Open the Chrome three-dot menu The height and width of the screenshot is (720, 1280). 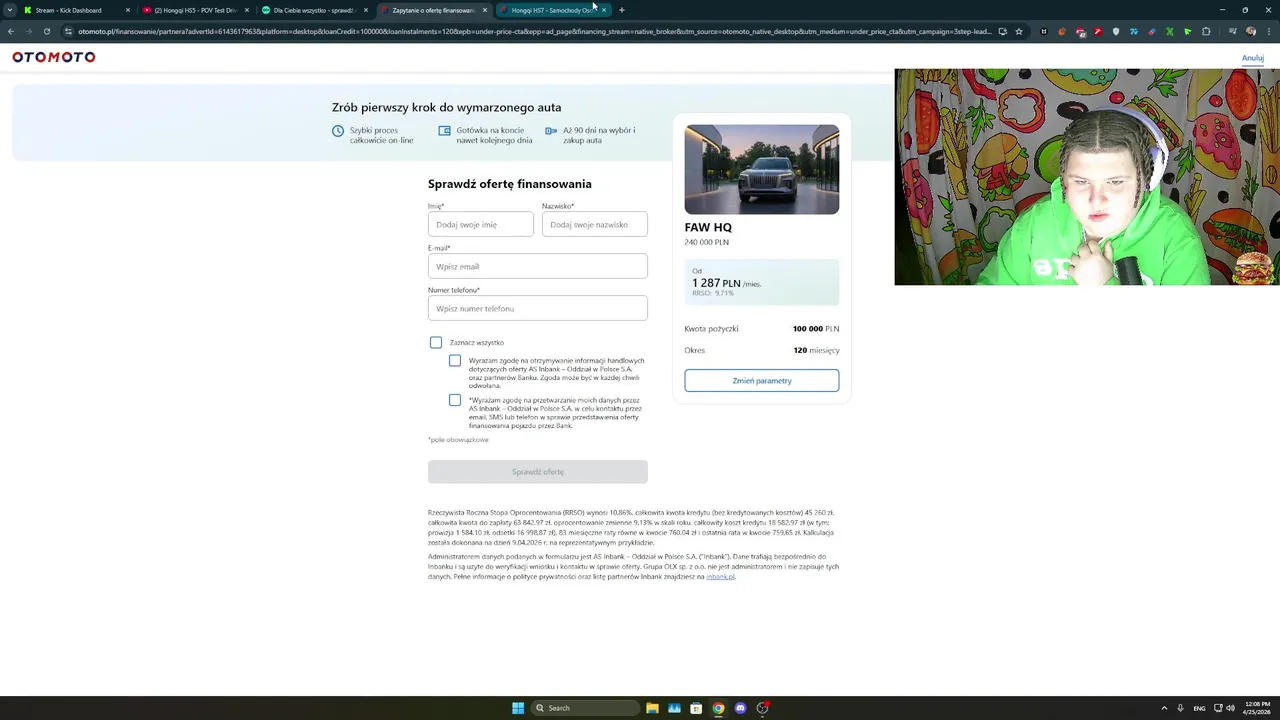(x=1268, y=31)
